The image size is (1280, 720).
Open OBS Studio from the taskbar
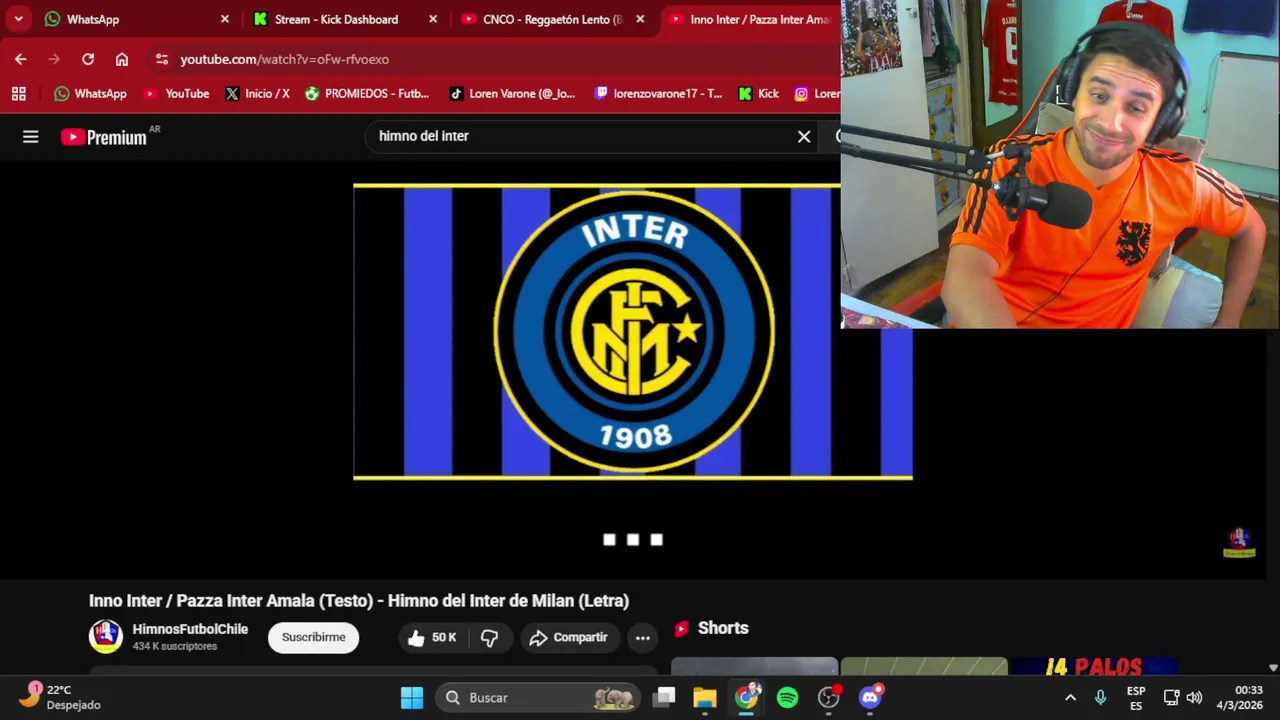point(829,697)
